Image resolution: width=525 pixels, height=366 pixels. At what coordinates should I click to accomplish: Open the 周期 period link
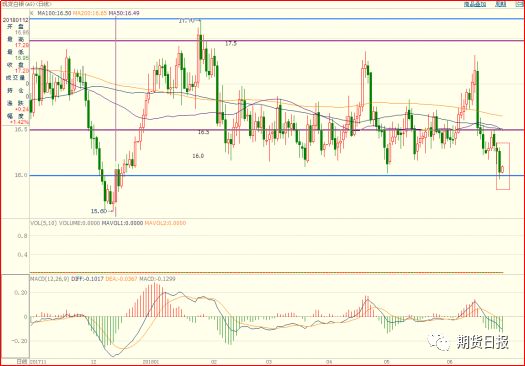click(500, 4)
